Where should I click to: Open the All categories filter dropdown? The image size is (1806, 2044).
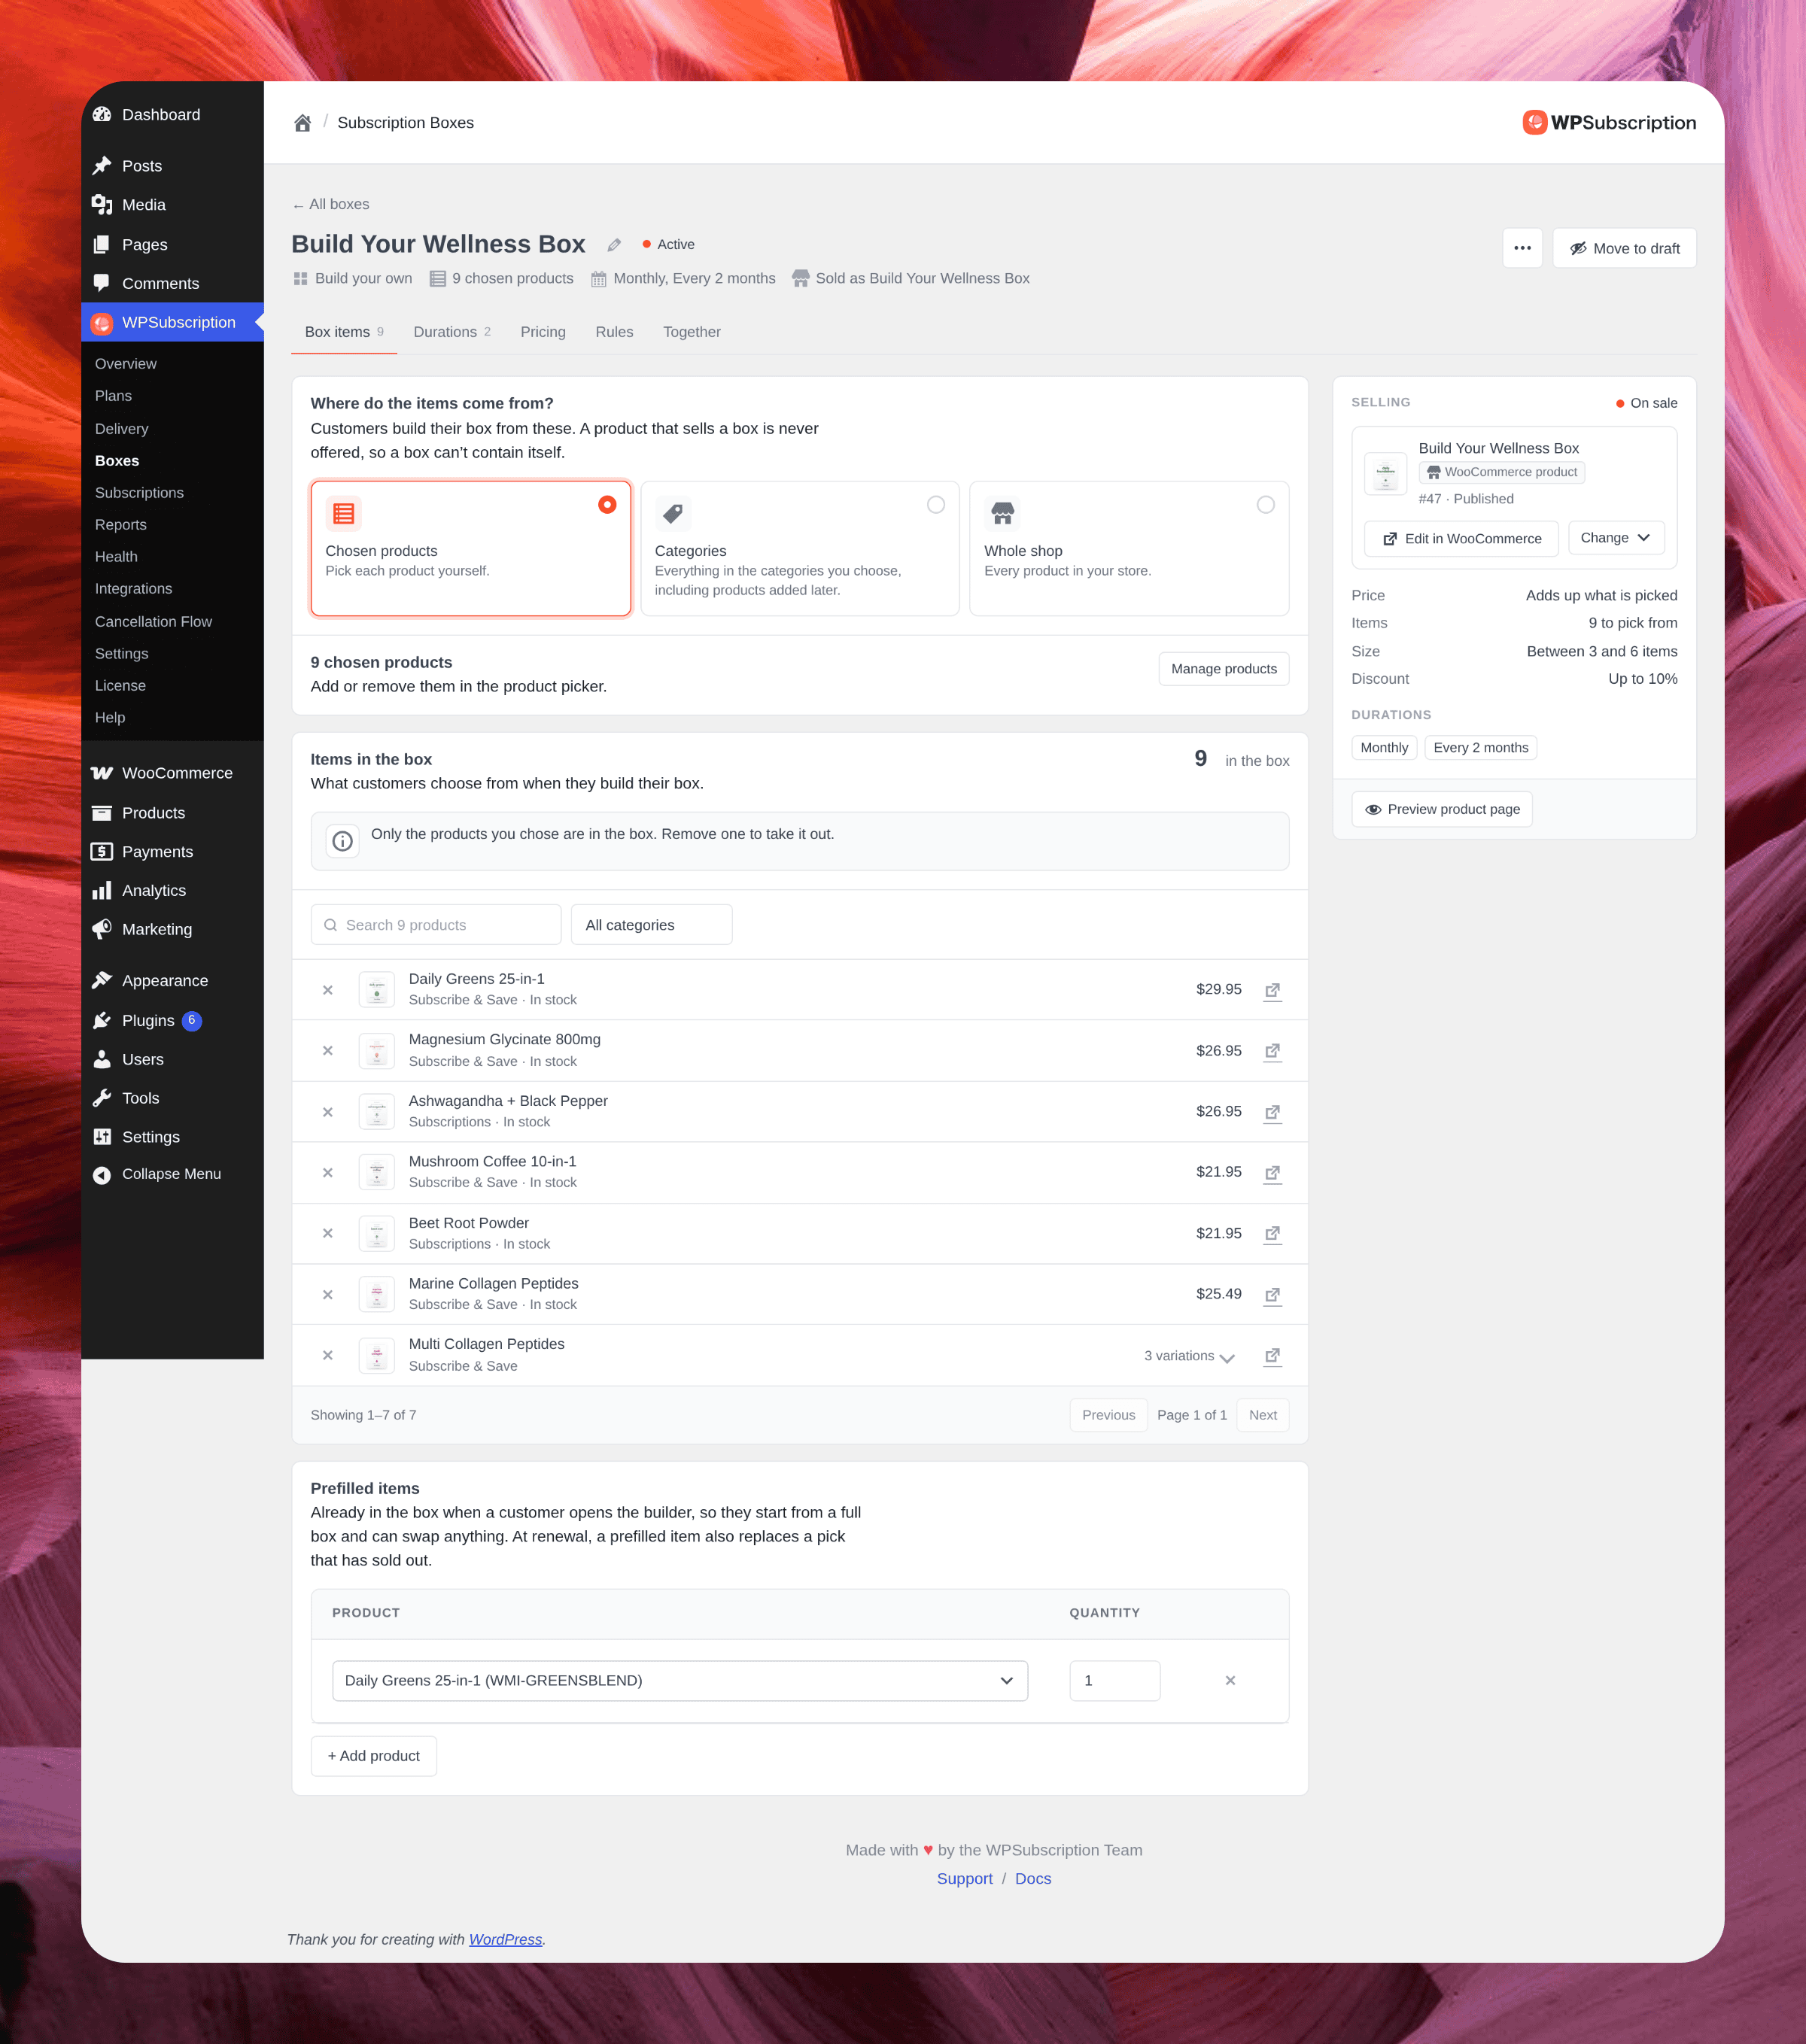[651, 925]
